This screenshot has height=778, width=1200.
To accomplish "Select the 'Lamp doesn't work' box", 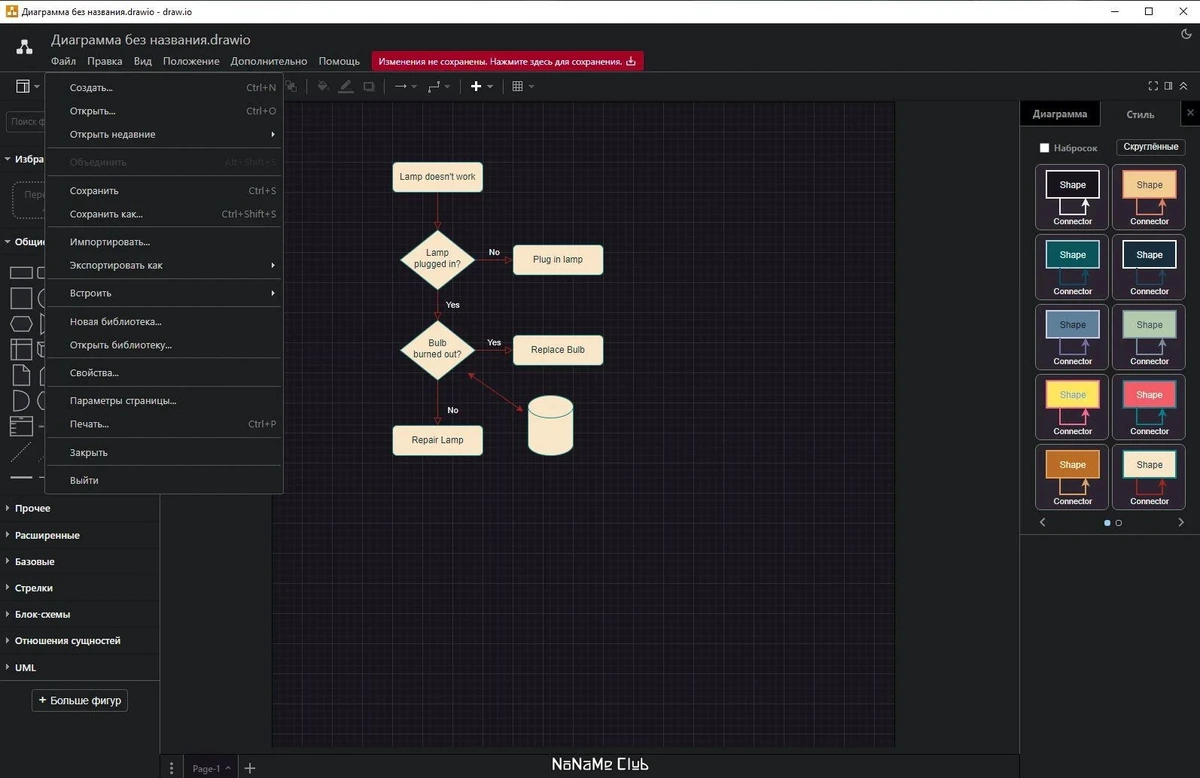I will pos(437,177).
